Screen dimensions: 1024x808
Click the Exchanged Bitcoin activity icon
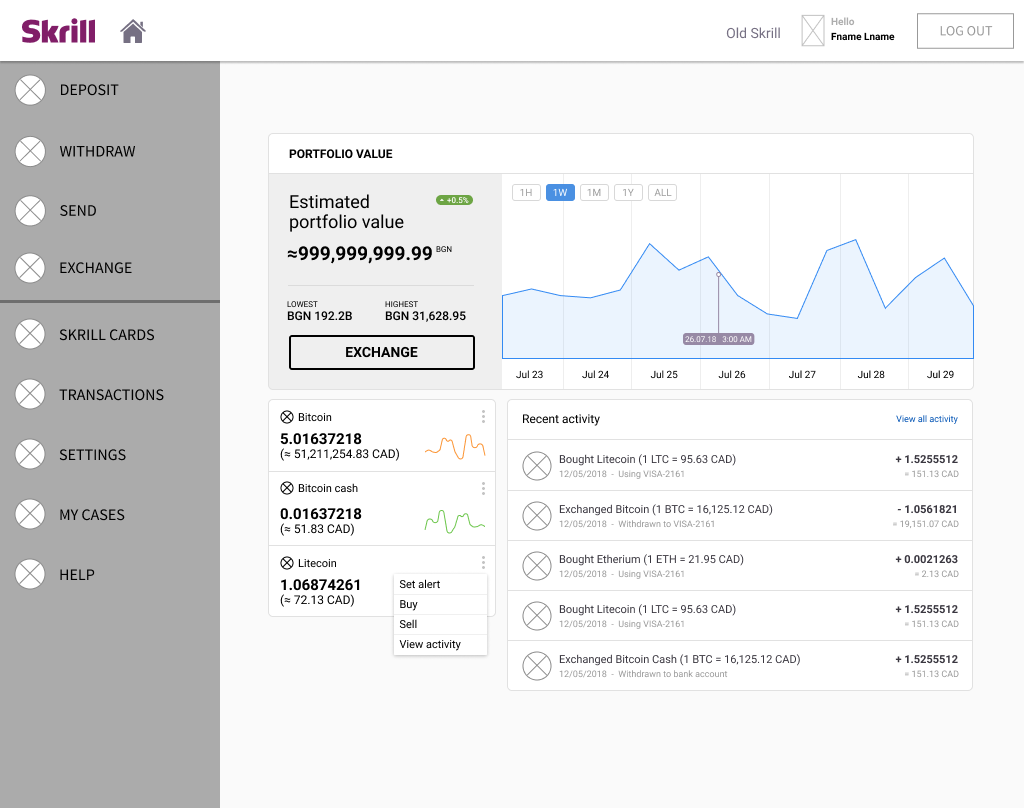pyautogui.click(x=537, y=516)
